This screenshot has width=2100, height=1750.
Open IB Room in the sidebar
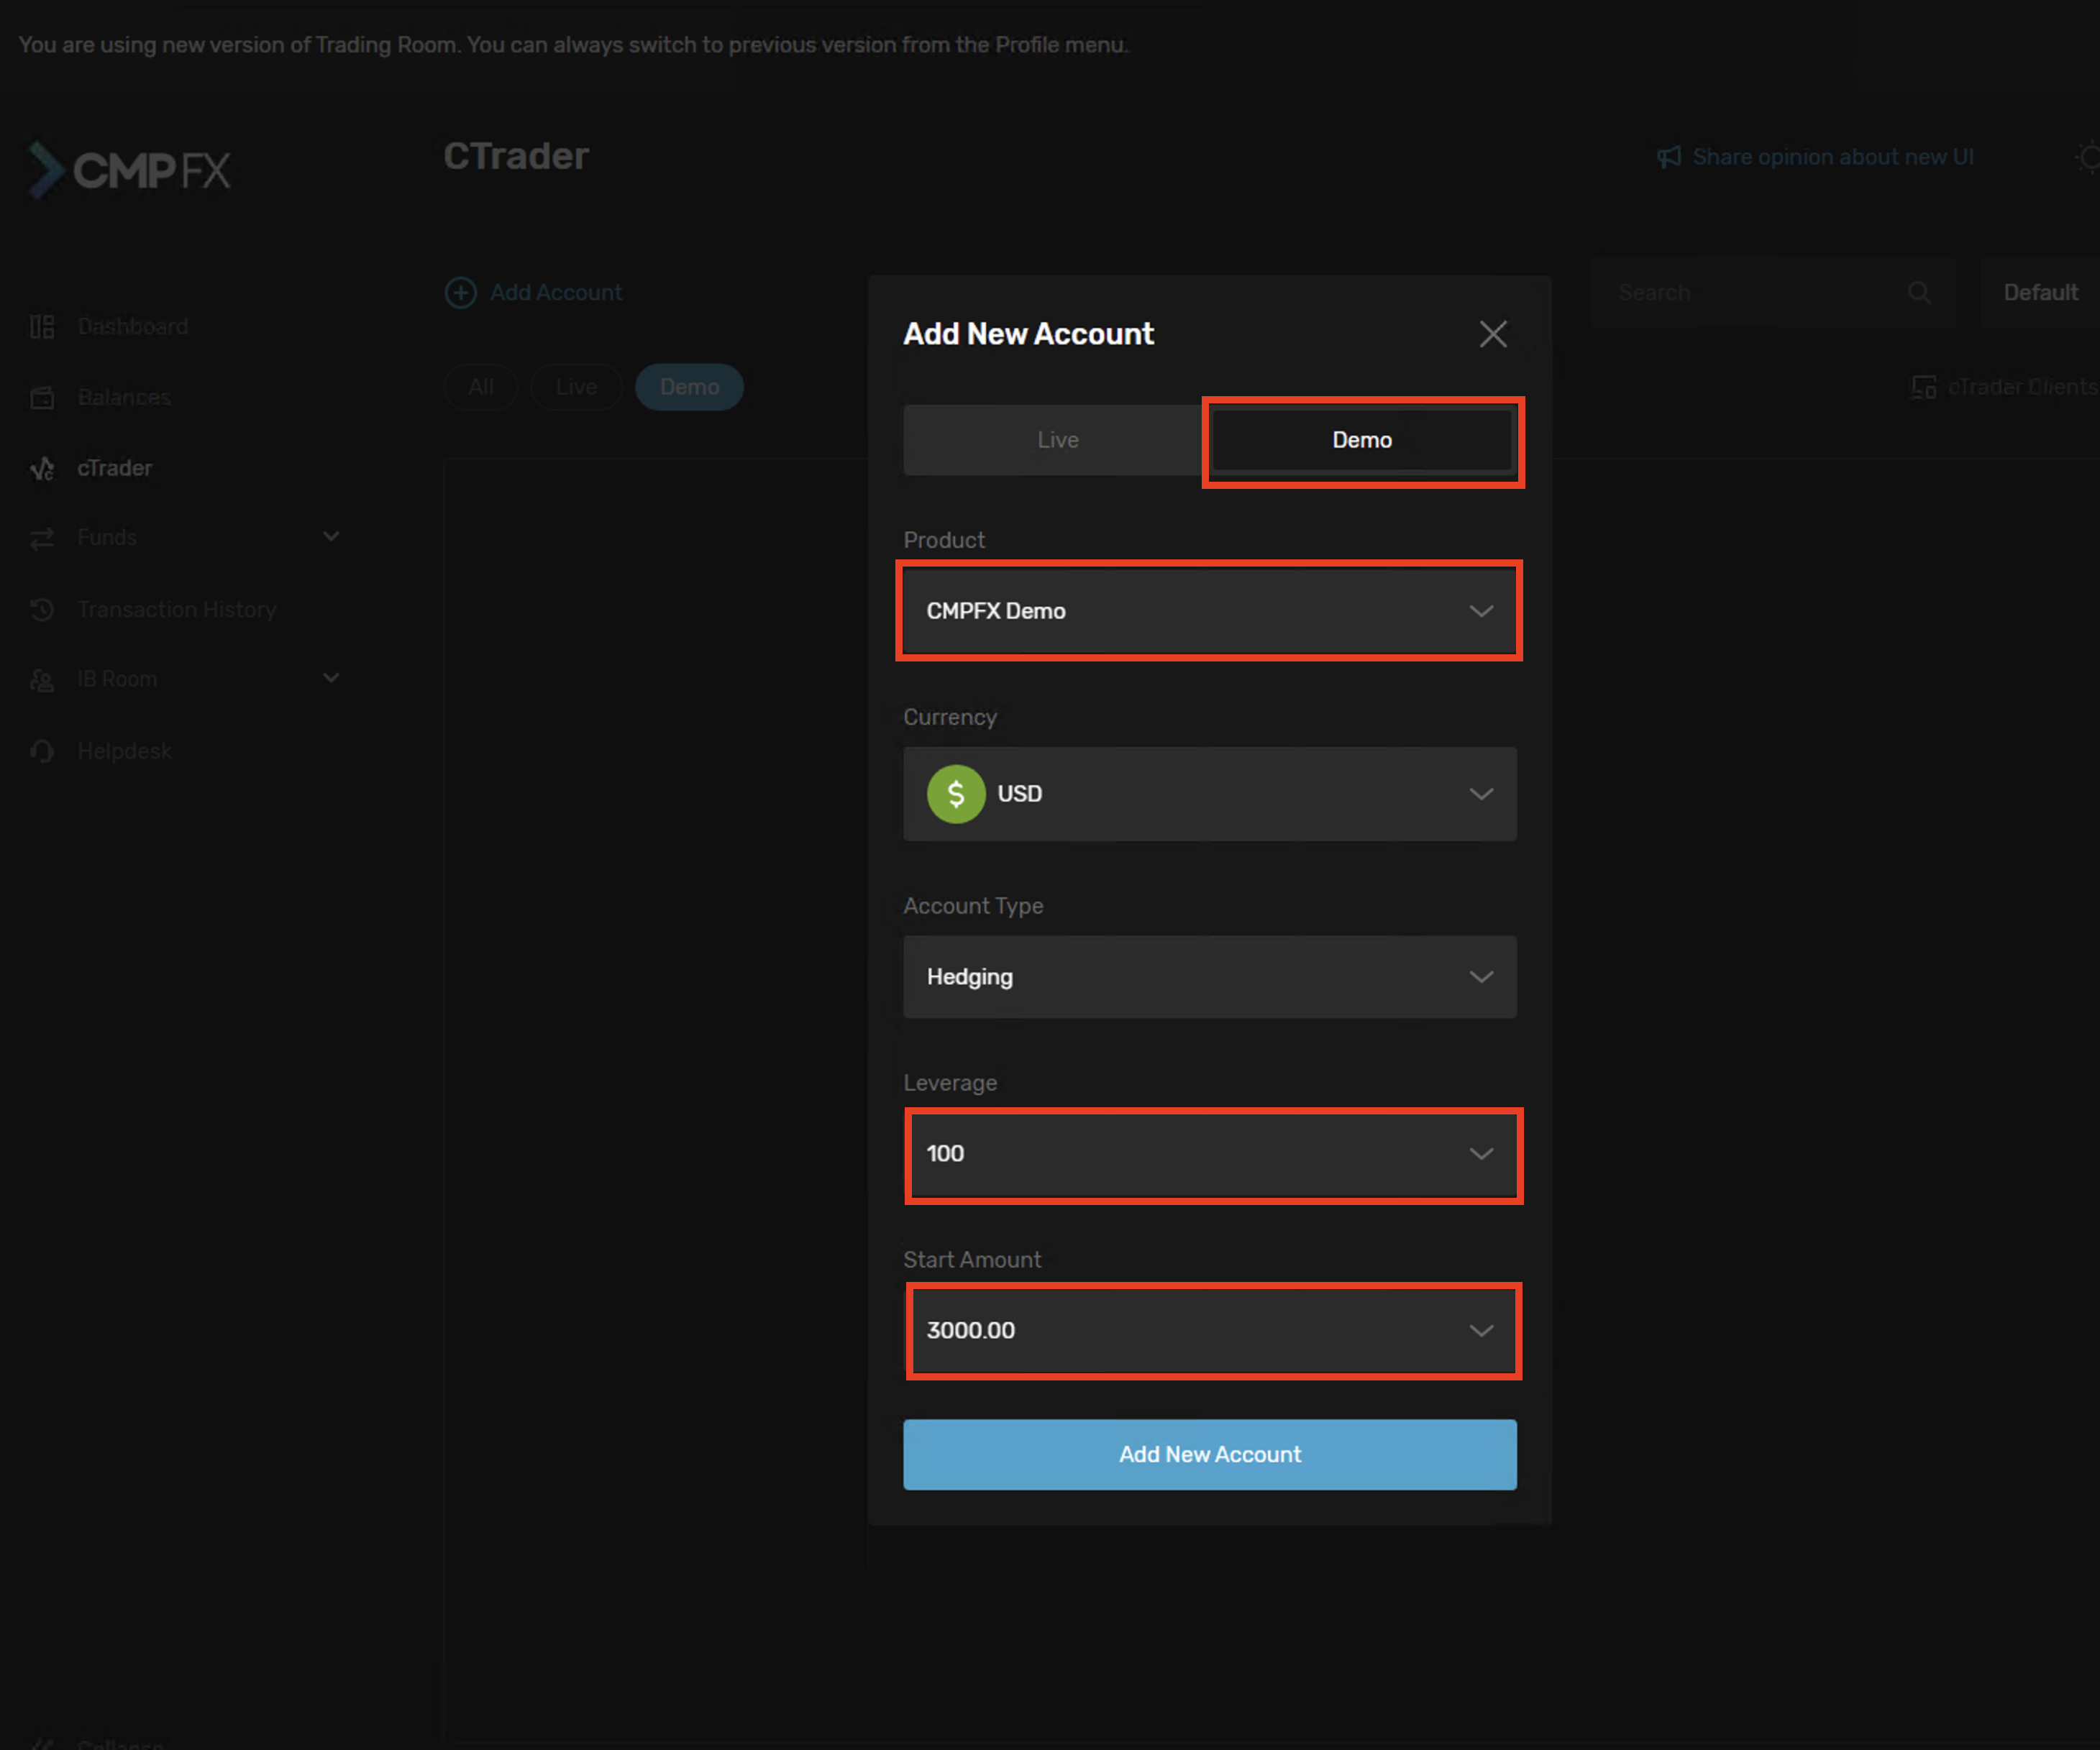point(117,680)
